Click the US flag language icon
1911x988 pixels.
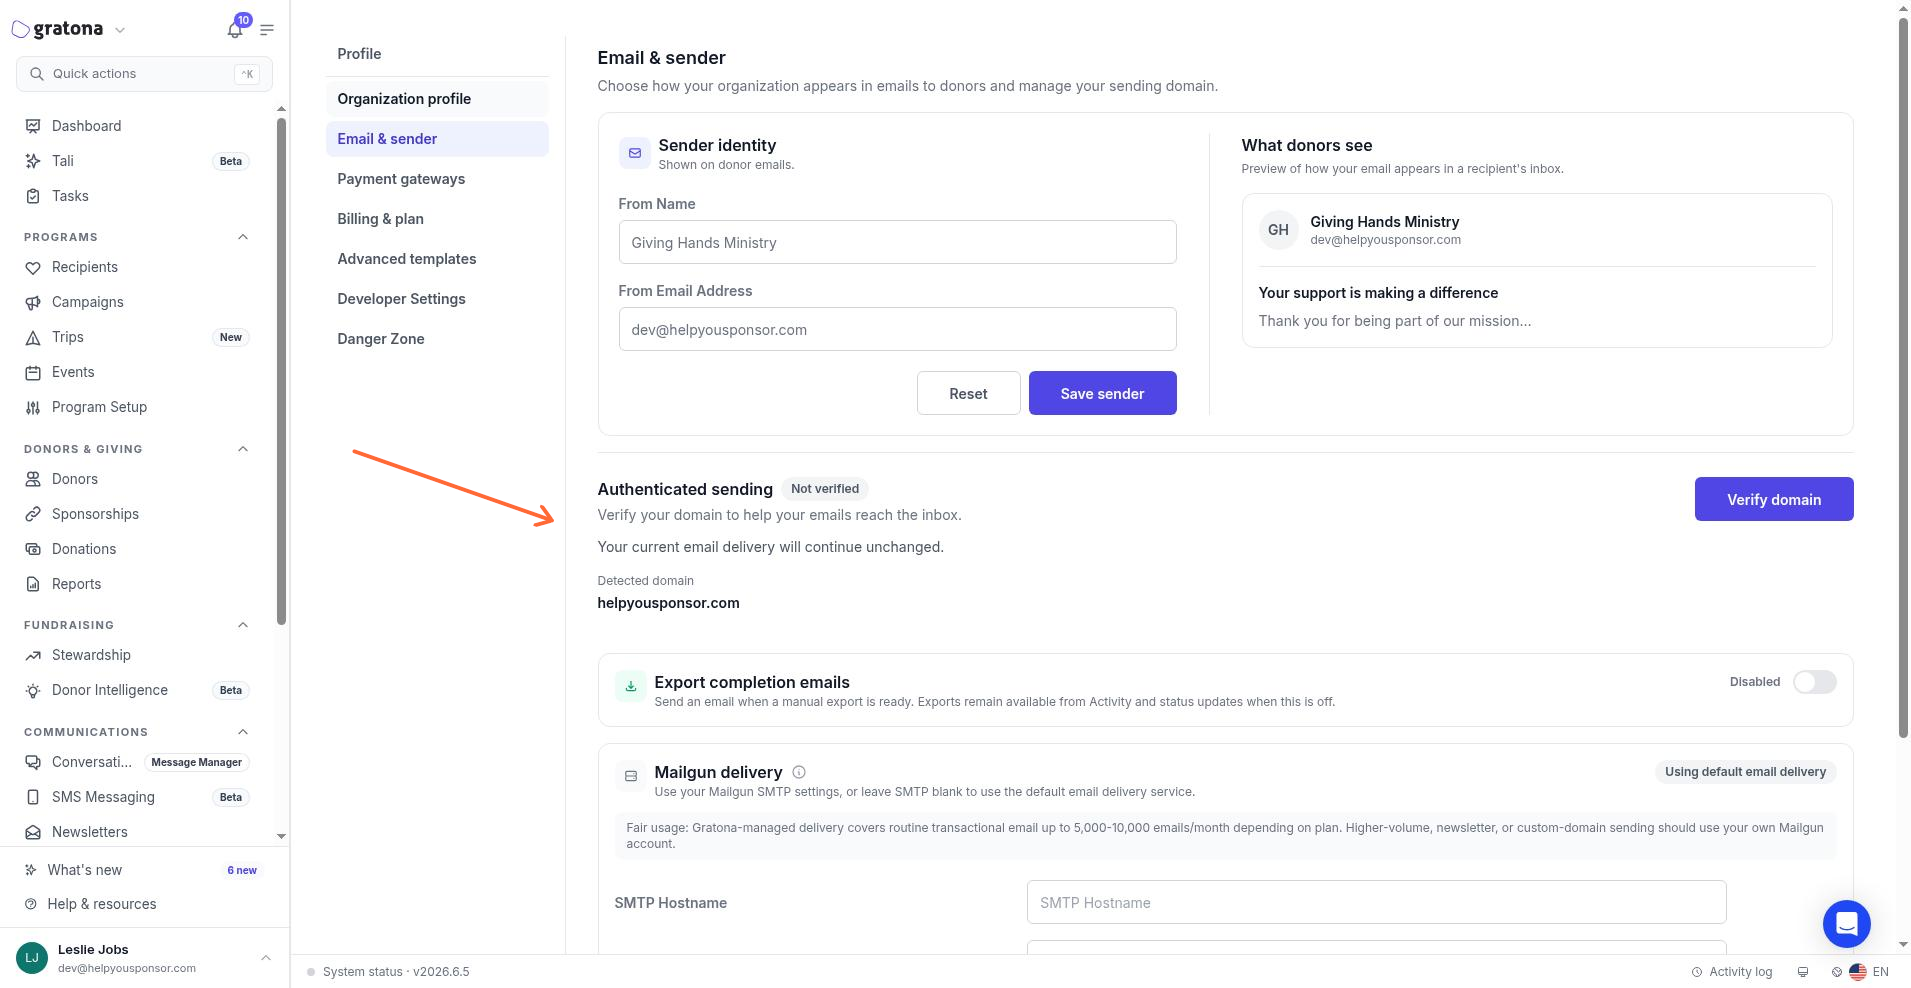coord(1858,972)
